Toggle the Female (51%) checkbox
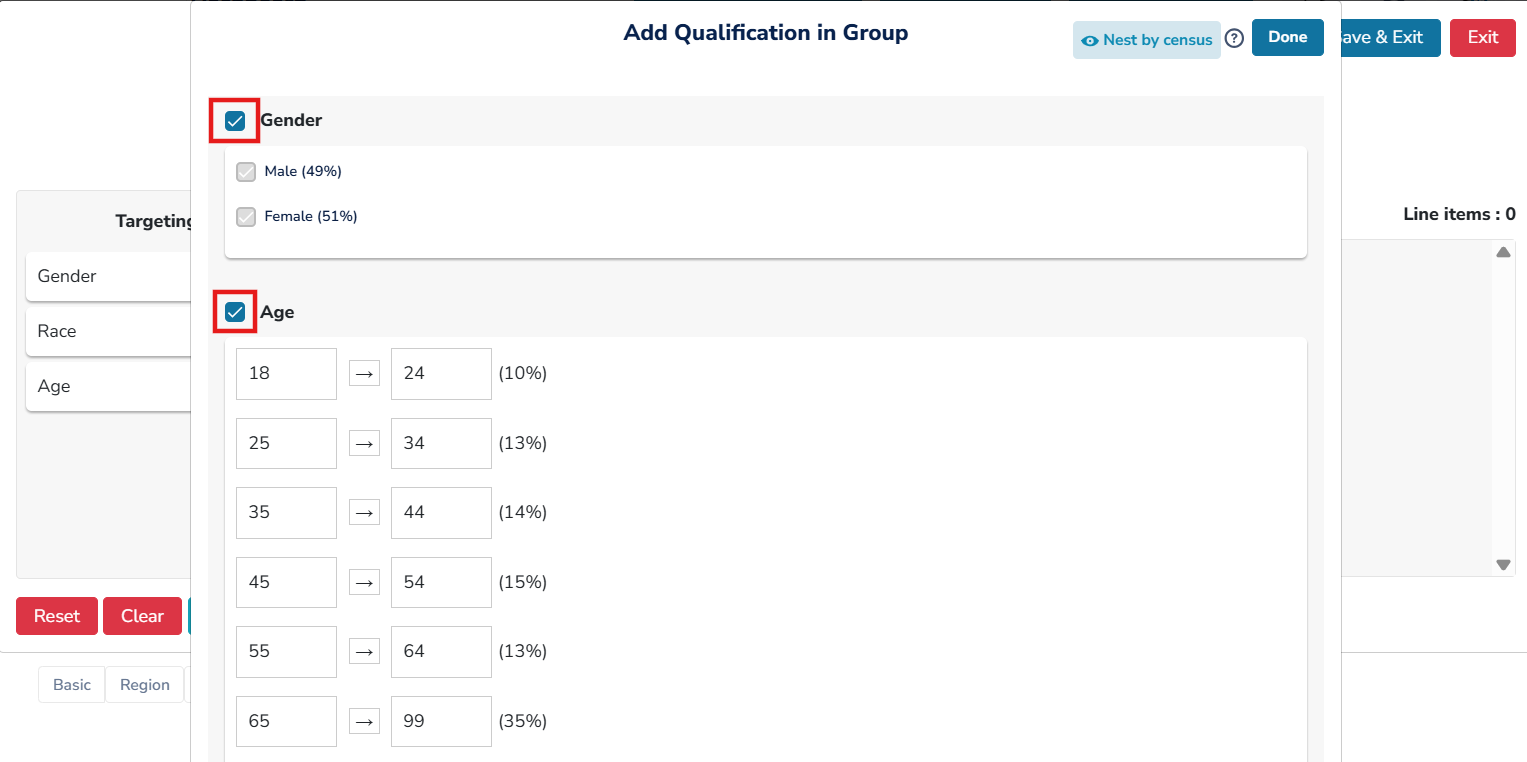The image size is (1527, 762). 246,217
